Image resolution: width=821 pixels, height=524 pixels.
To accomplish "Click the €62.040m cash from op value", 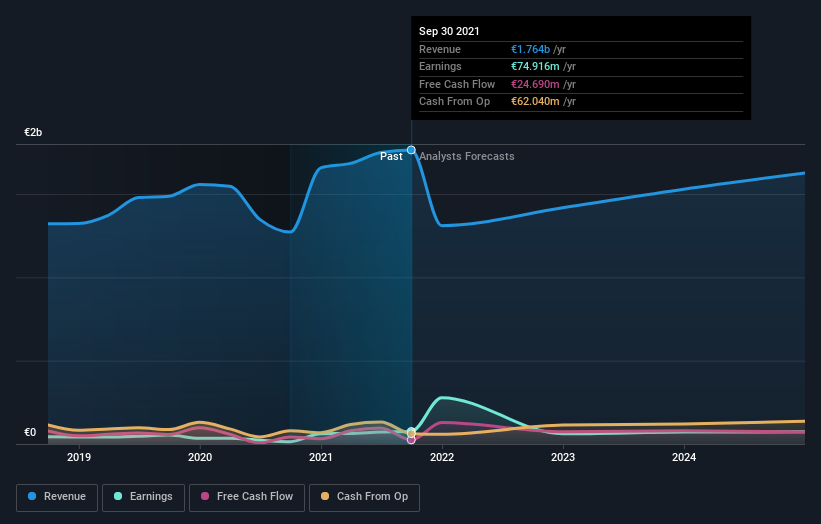I will pos(535,102).
